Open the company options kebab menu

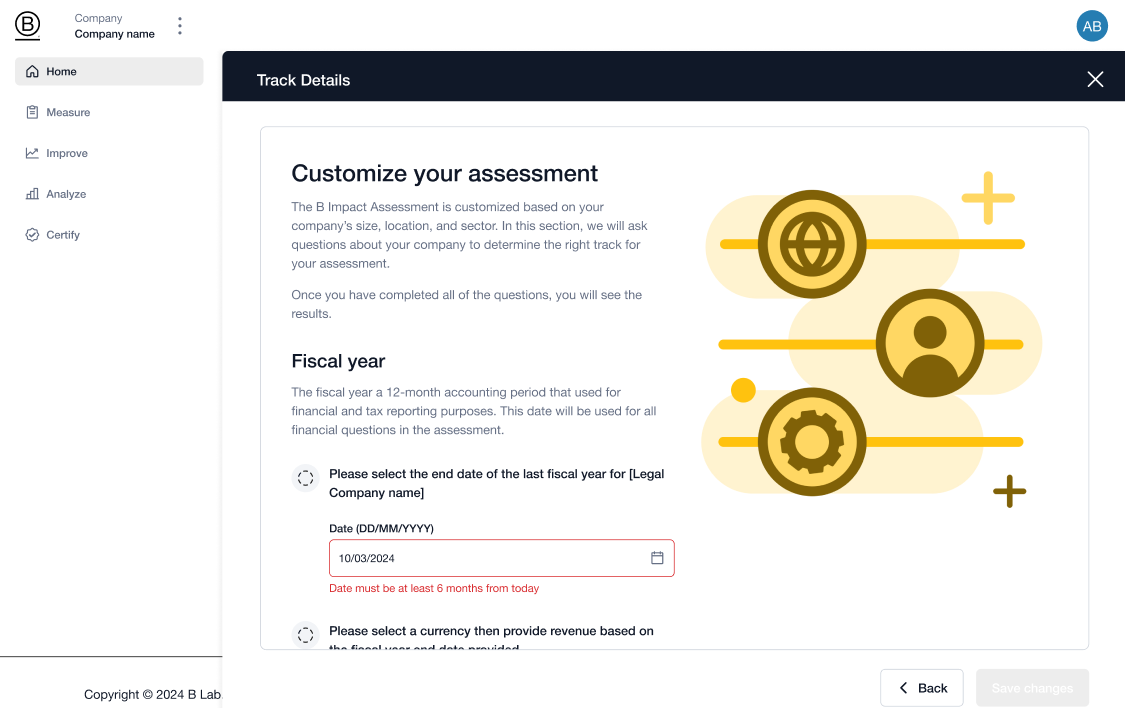pos(179,26)
